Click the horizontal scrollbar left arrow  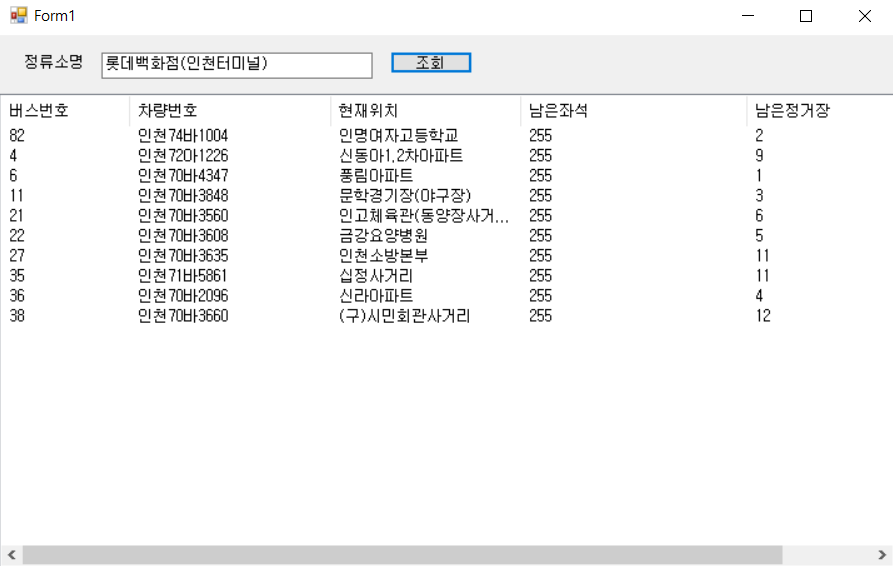[11, 555]
